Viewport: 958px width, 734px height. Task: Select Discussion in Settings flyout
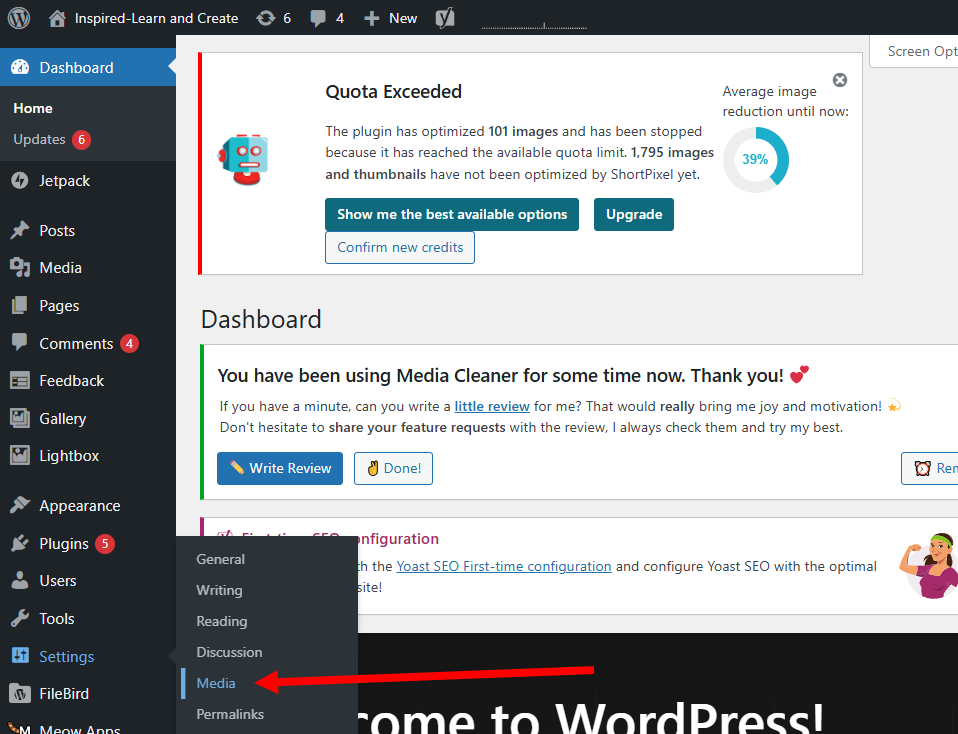click(x=229, y=652)
